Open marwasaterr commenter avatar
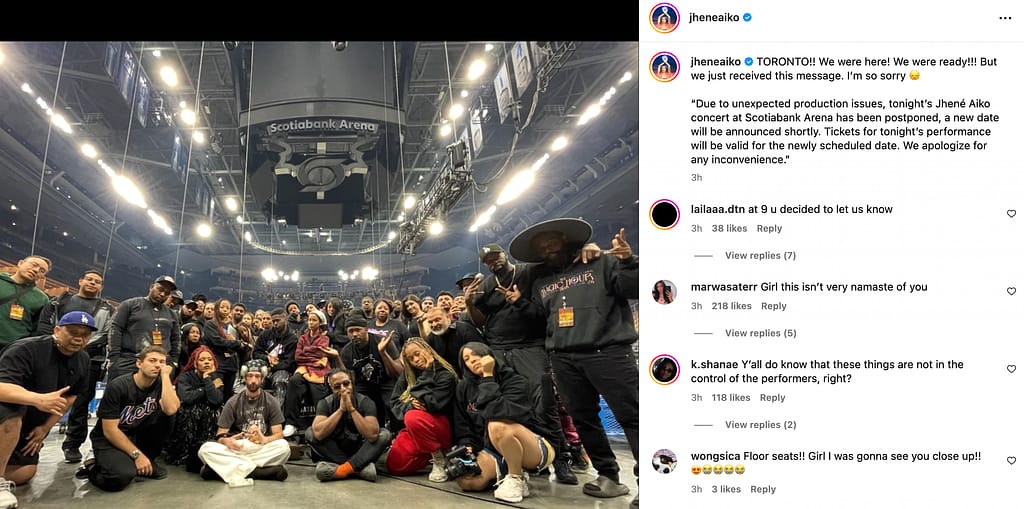This screenshot has height=509, width=1024. click(664, 292)
